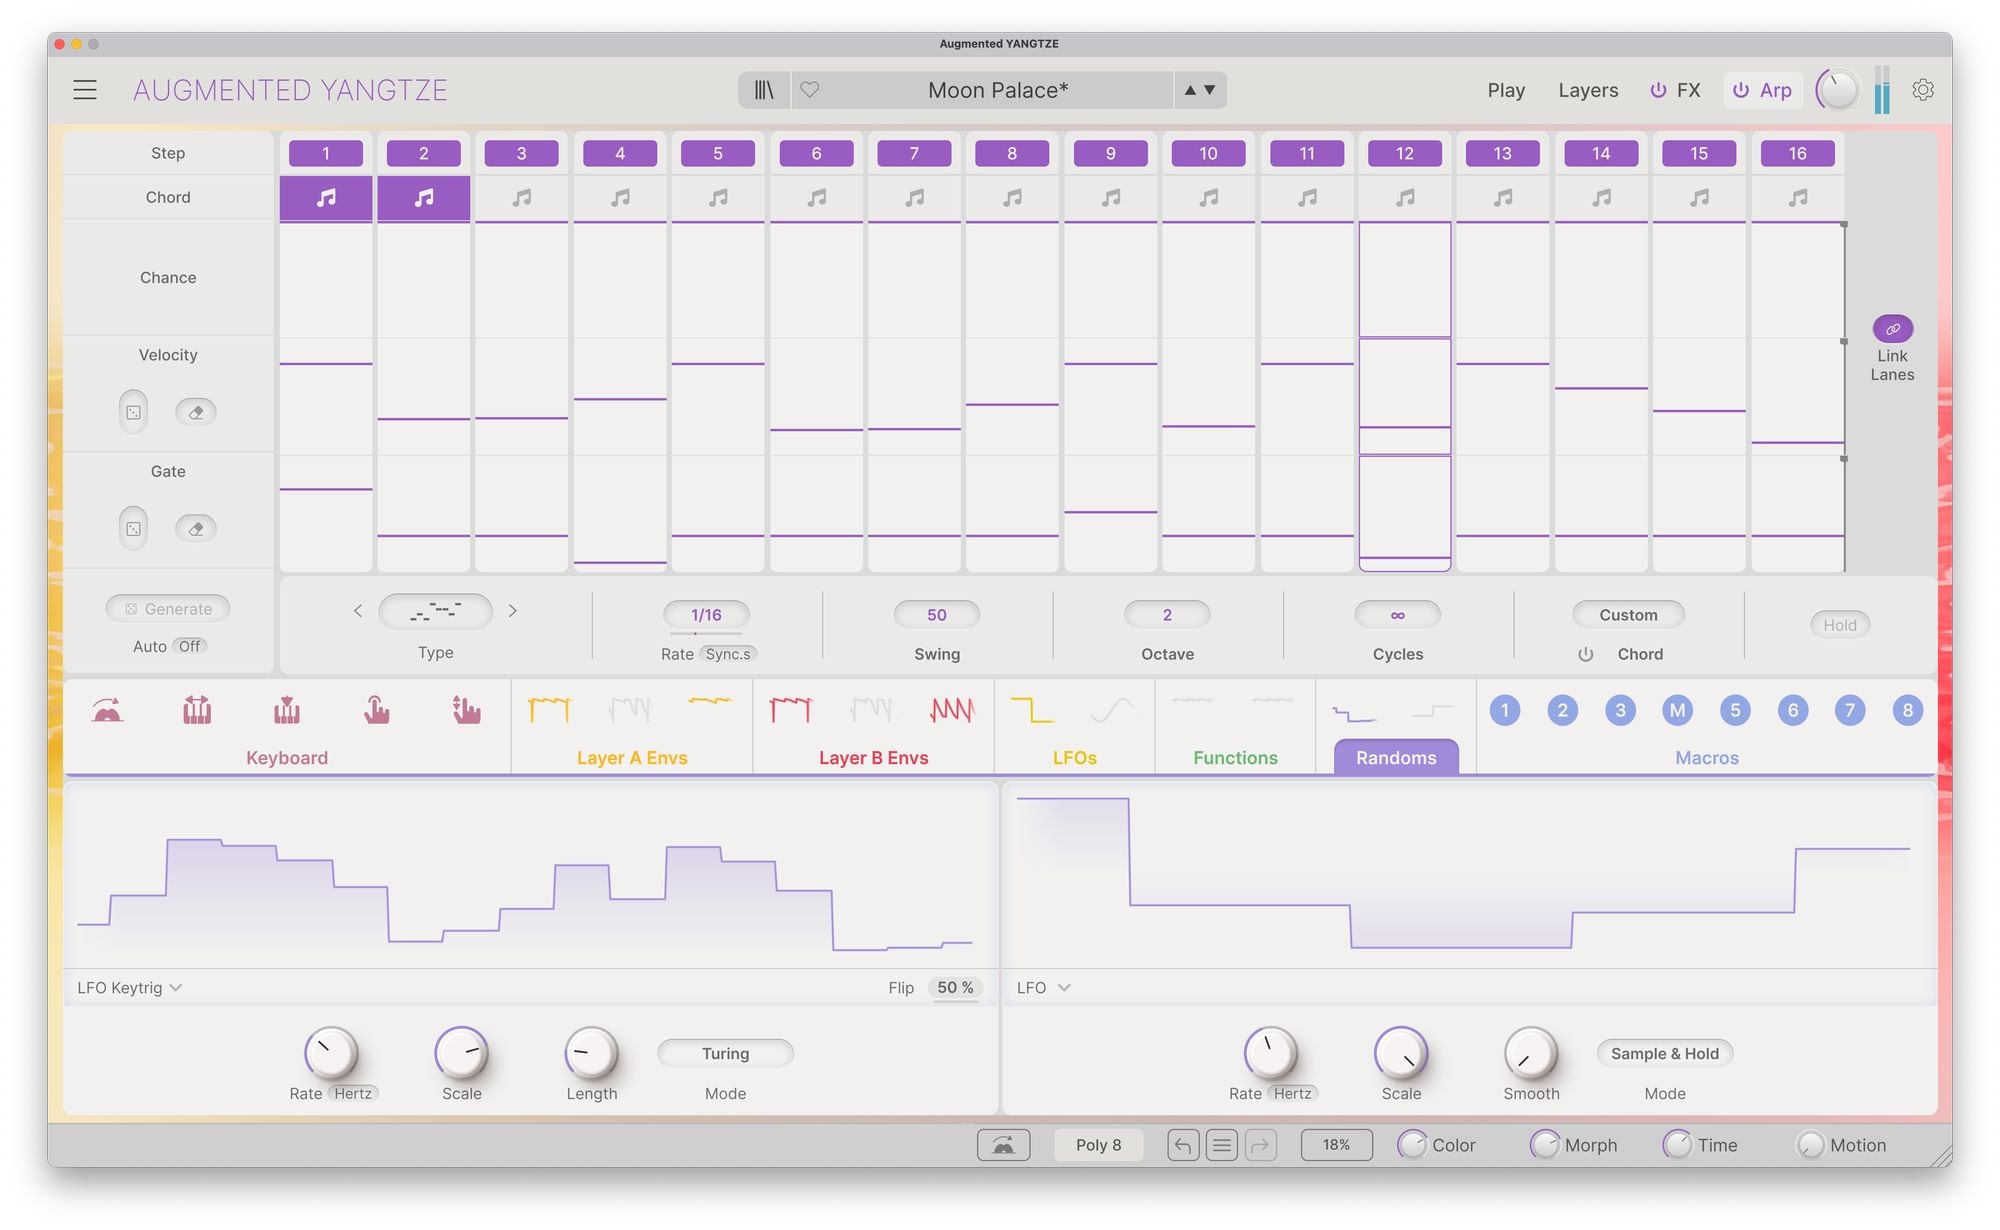2000x1230 pixels.
Task: Adjust the Morph macro knob
Action: point(1545,1145)
